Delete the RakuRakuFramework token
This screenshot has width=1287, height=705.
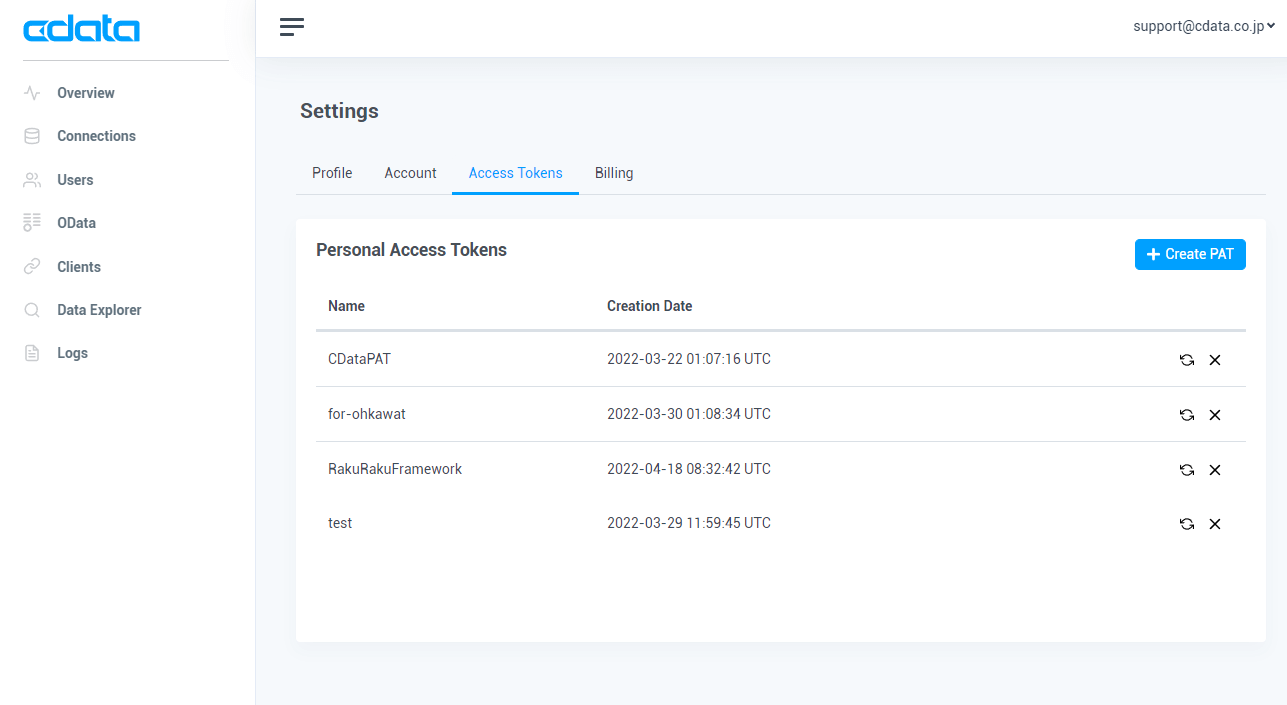click(x=1215, y=470)
